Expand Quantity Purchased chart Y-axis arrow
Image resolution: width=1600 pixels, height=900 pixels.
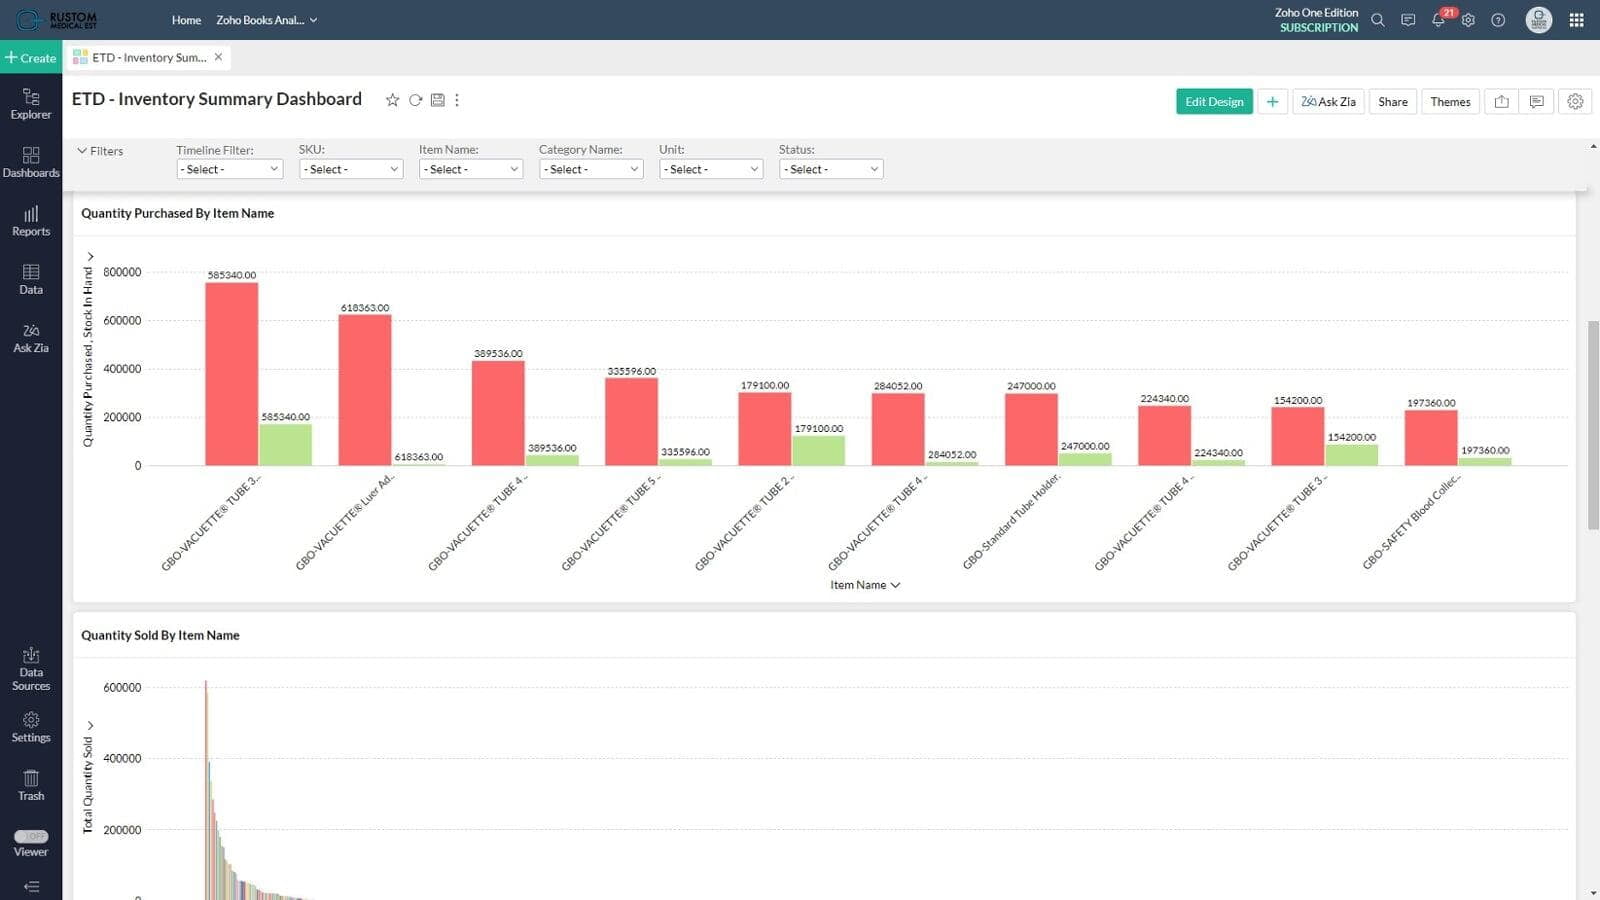tap(90, 257)
